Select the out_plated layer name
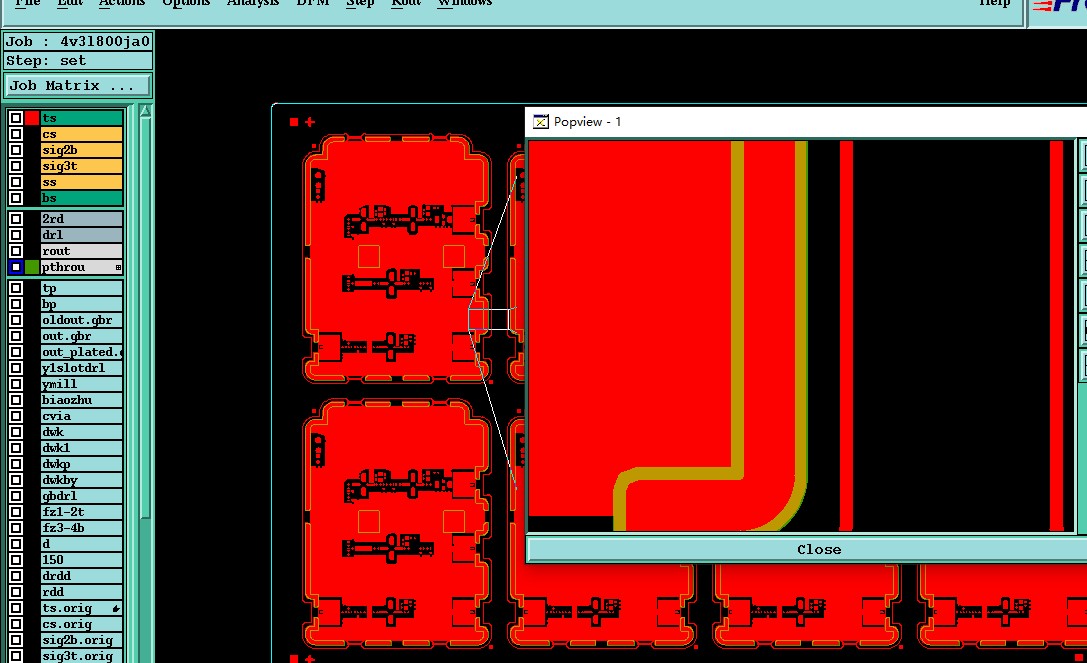Viewport: 1087px width, 663px height. click(x=81, y=352)
